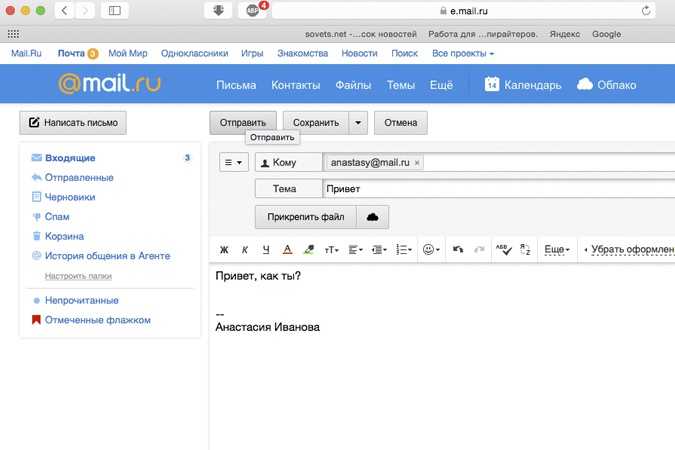Switch to the 'Темы' tab
This screenshot has width=675, height=450.
click(400, 85)
